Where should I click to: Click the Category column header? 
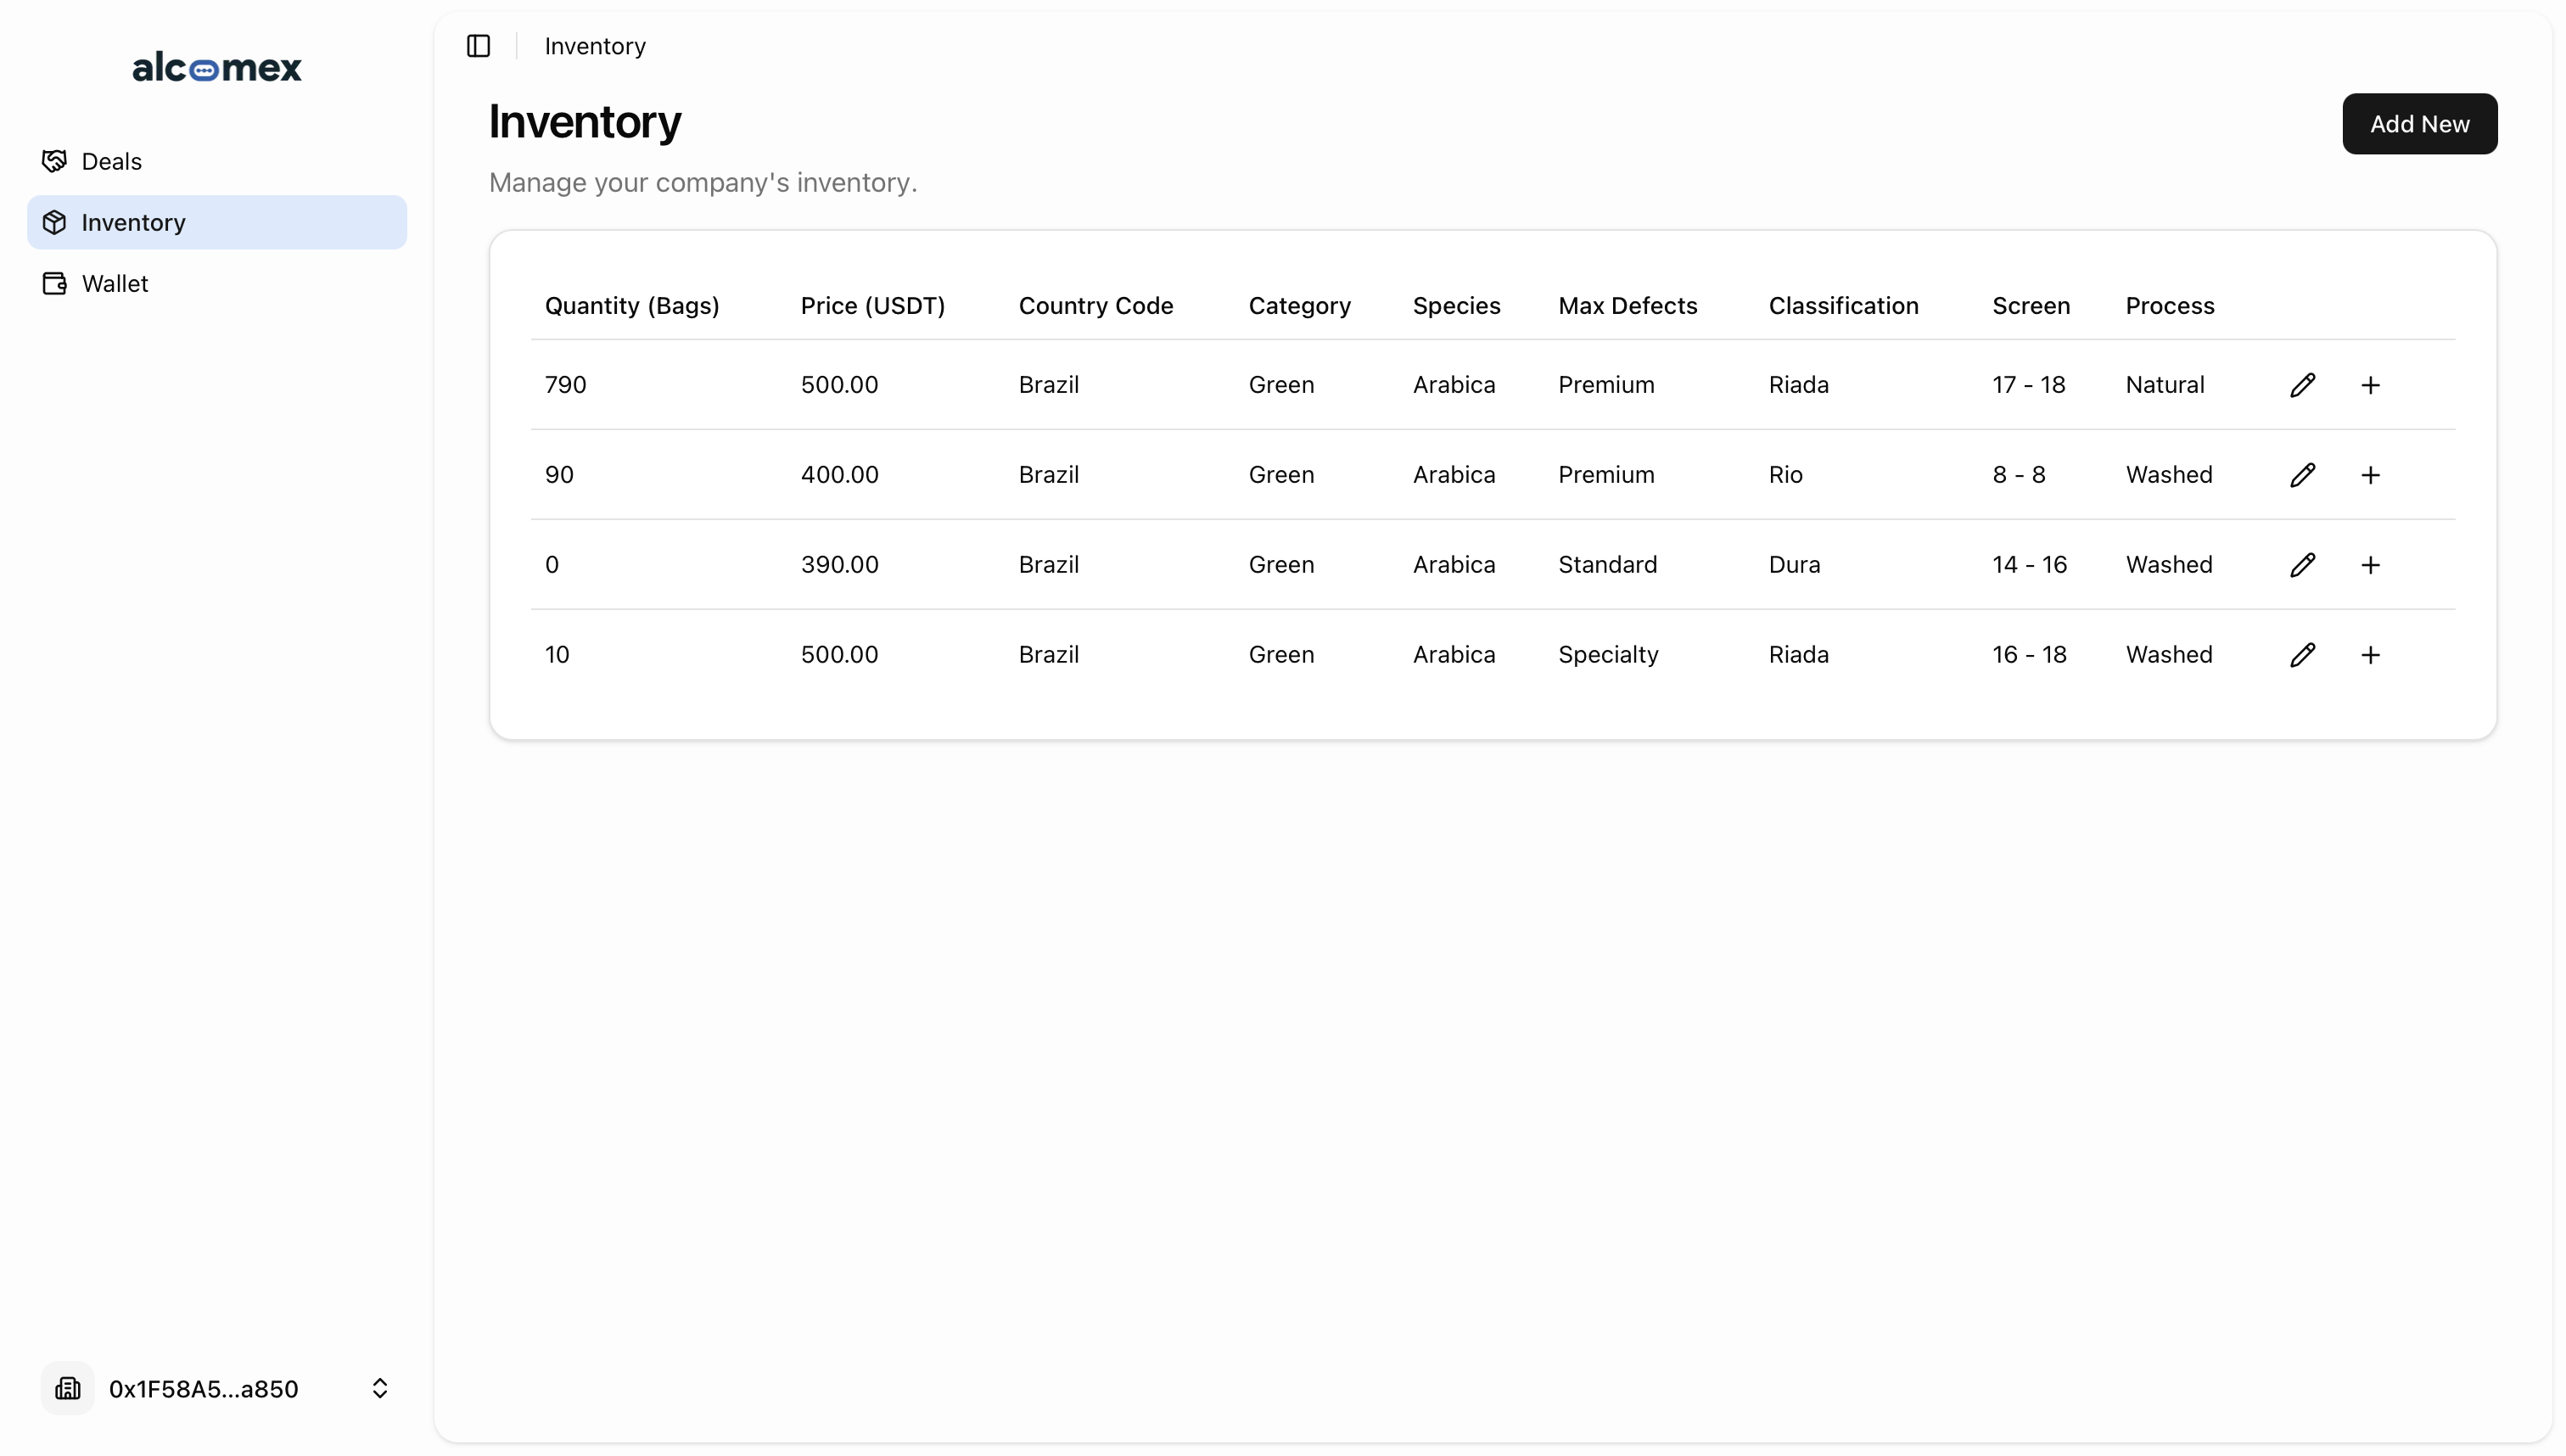(1299, 306)
